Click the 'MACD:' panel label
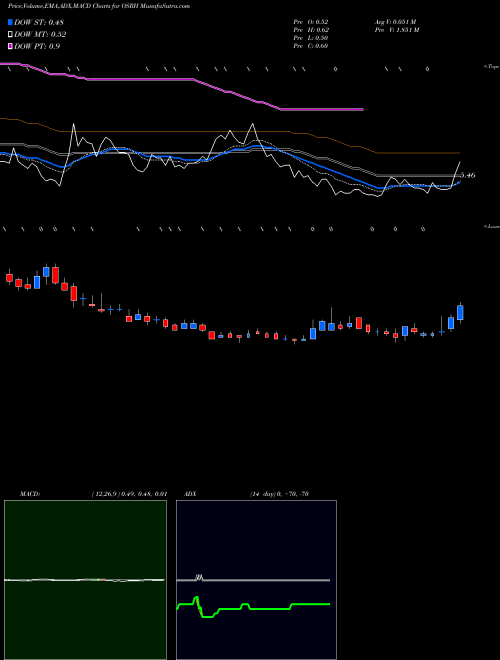The image size is (500, 660). [30, 494]
